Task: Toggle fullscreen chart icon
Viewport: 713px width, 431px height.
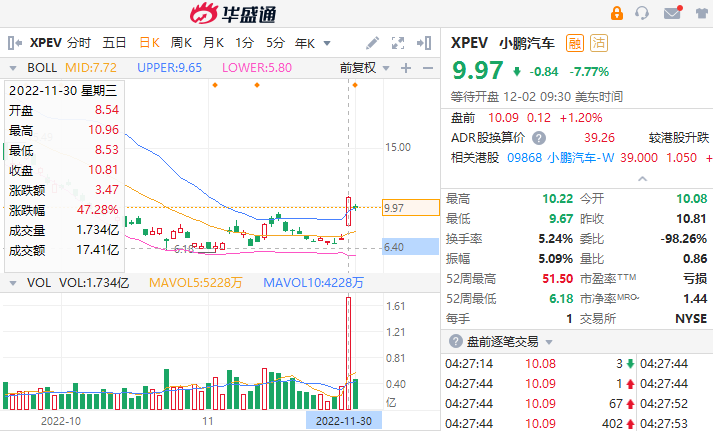Action: [398, 43]
